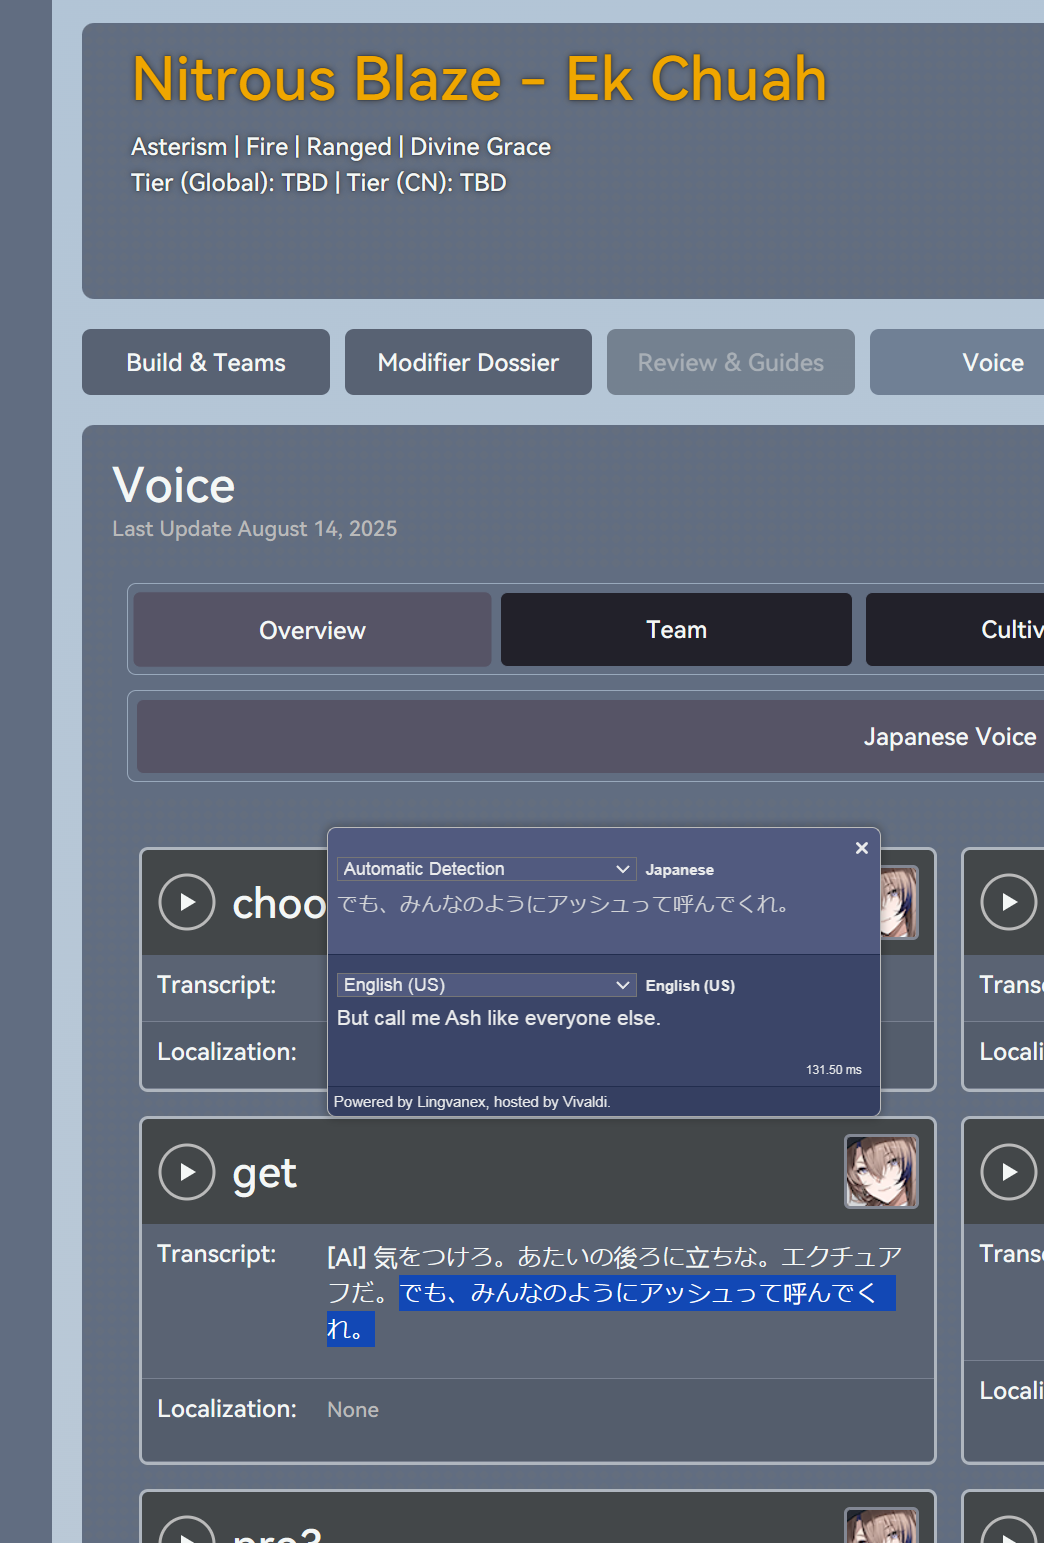This screenshot has width=1044, height=1543.
Task: Click the translated text 'But call me Ash like everyone else.'
Action: [499, 1018]
